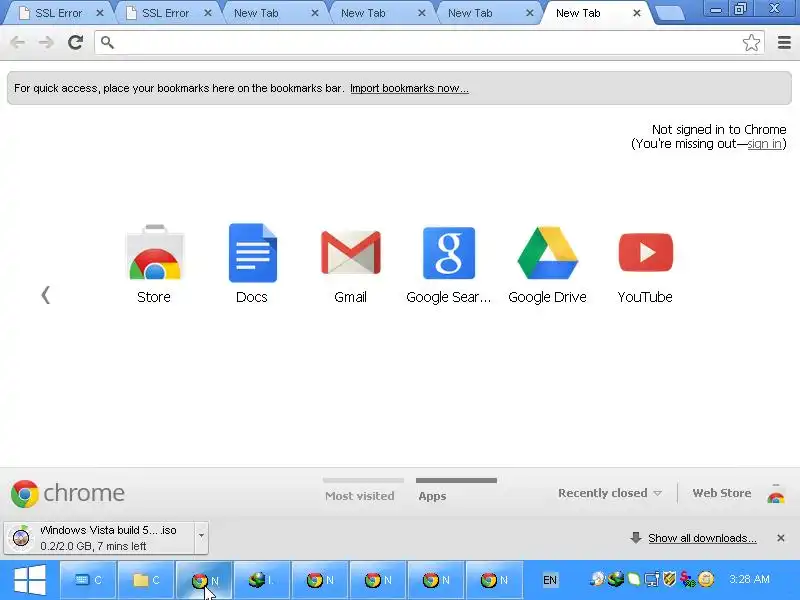Screen dimensions: 800x600
Task: Switch to the folder taskbar button
Action: [x=146, y=580]
